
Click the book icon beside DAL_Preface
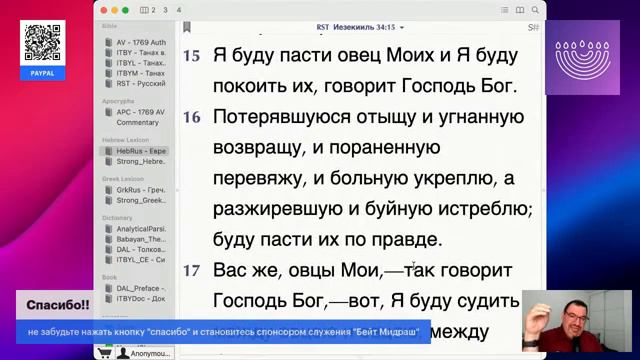pyautogui.click(x=109, y=288)
